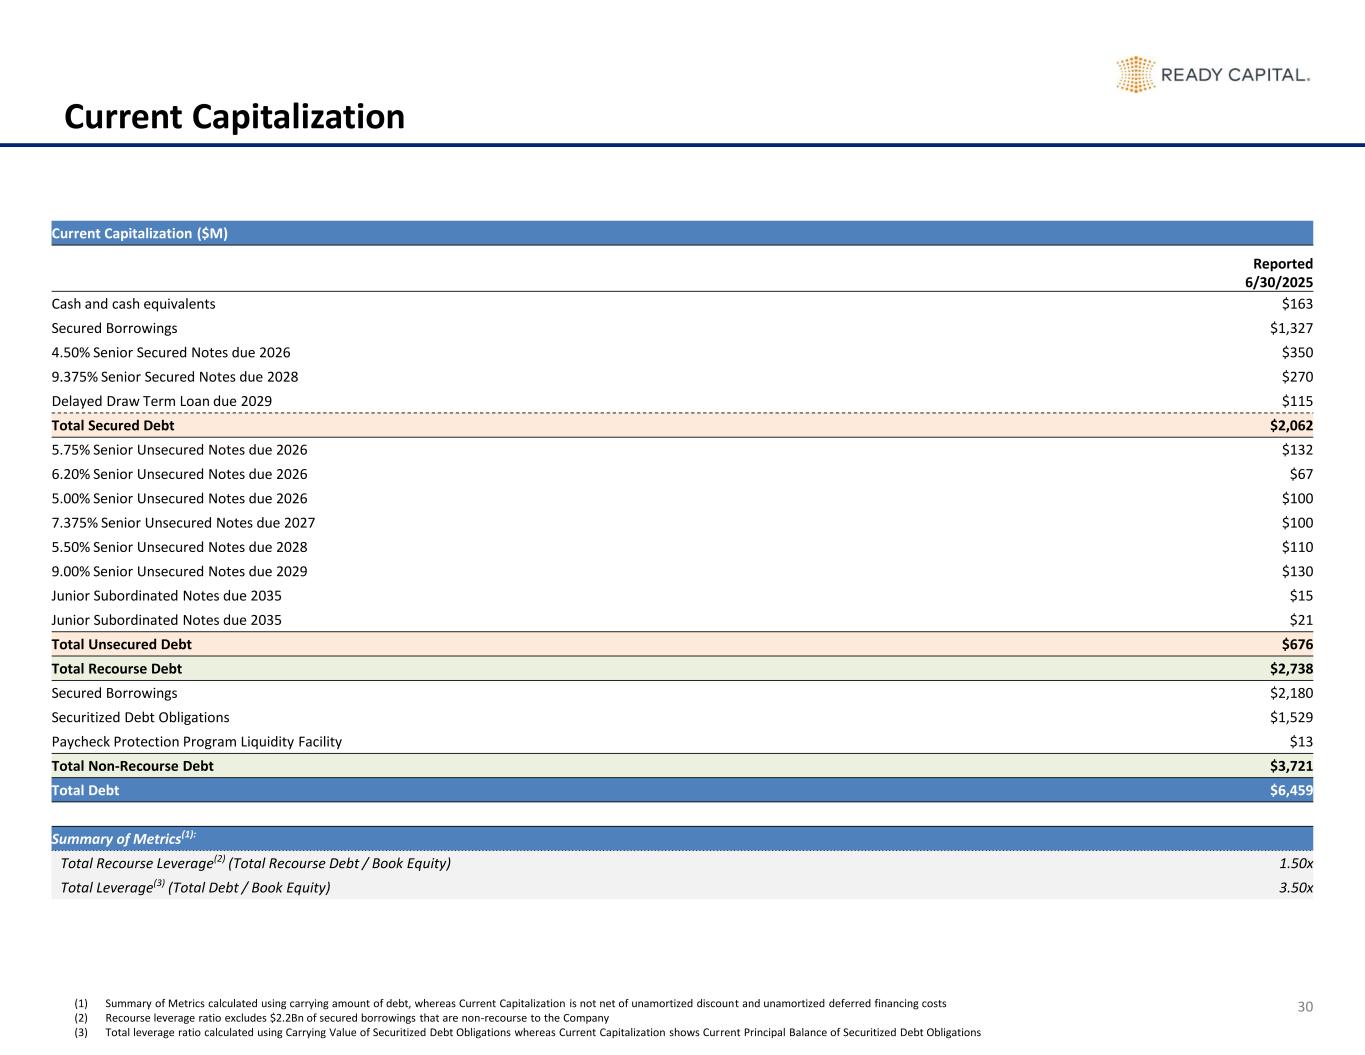This screenshot has height=1055, width=1365.
Task: Select Delayed Draw Term Loan due 2029
Action: [161, 401]
